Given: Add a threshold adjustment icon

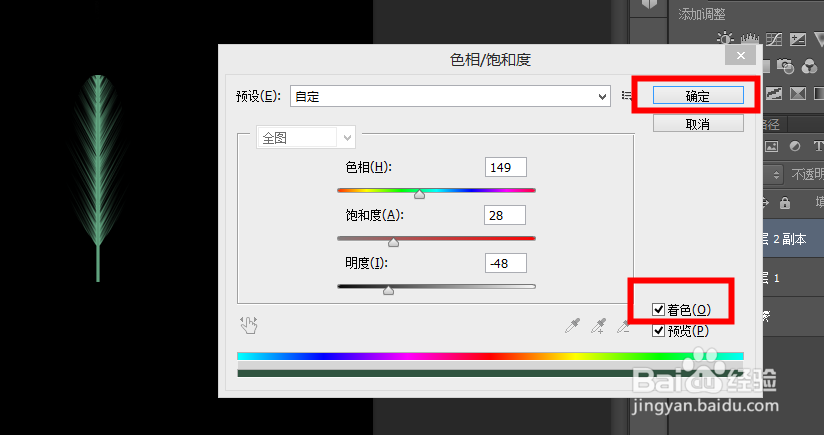Looking at the screenshot, I should (798, 94).
